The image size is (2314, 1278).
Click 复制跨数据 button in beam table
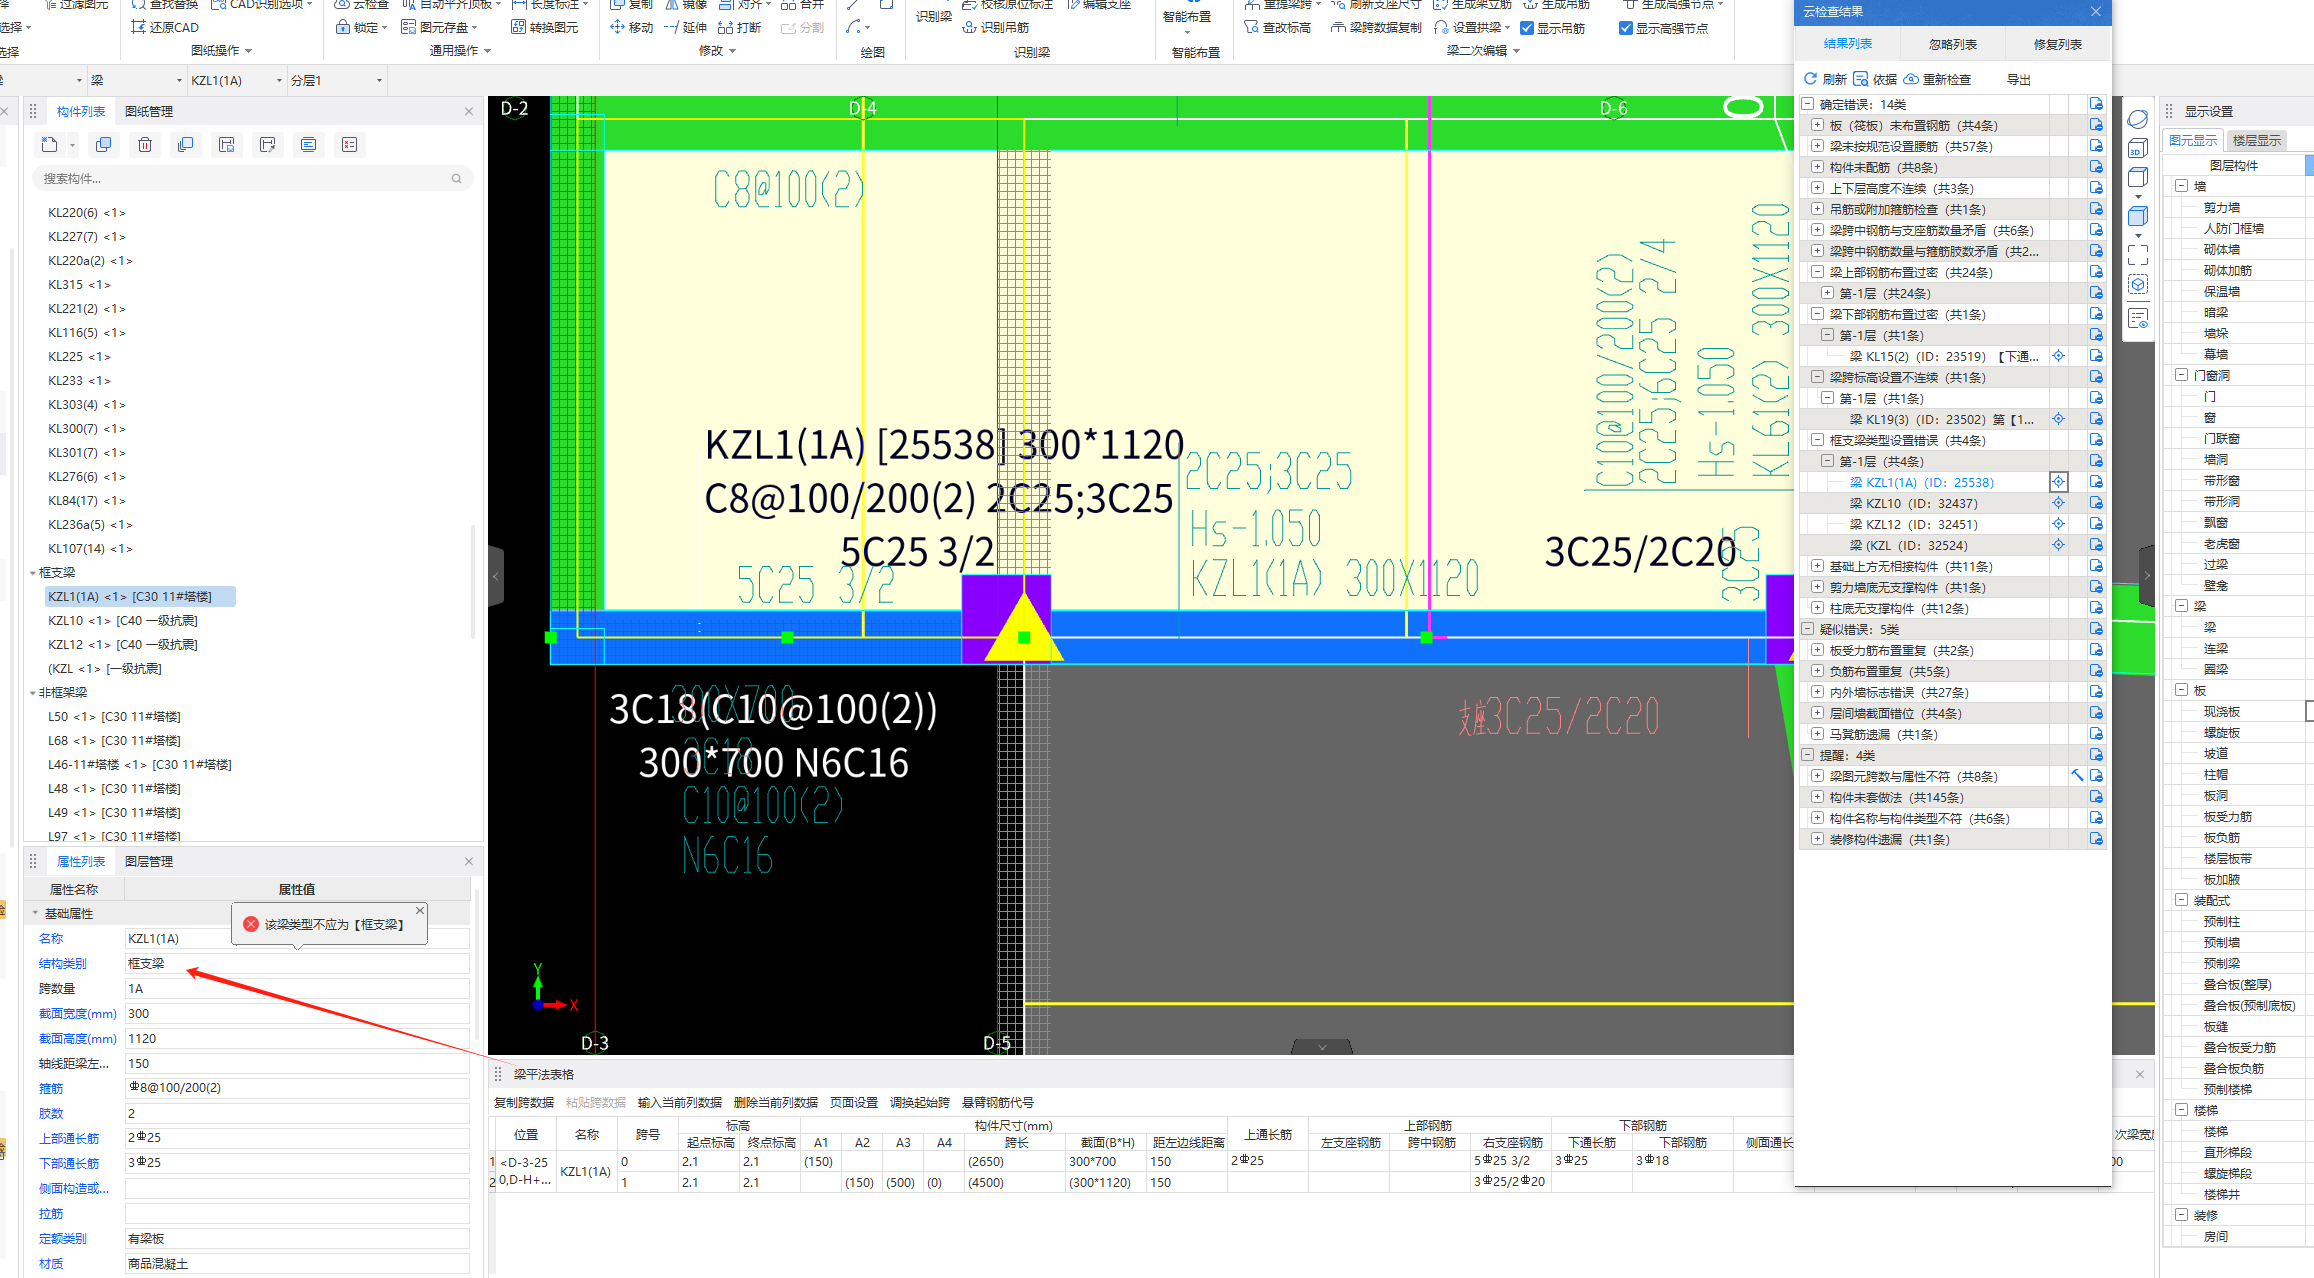click(x=524, y=1102)
